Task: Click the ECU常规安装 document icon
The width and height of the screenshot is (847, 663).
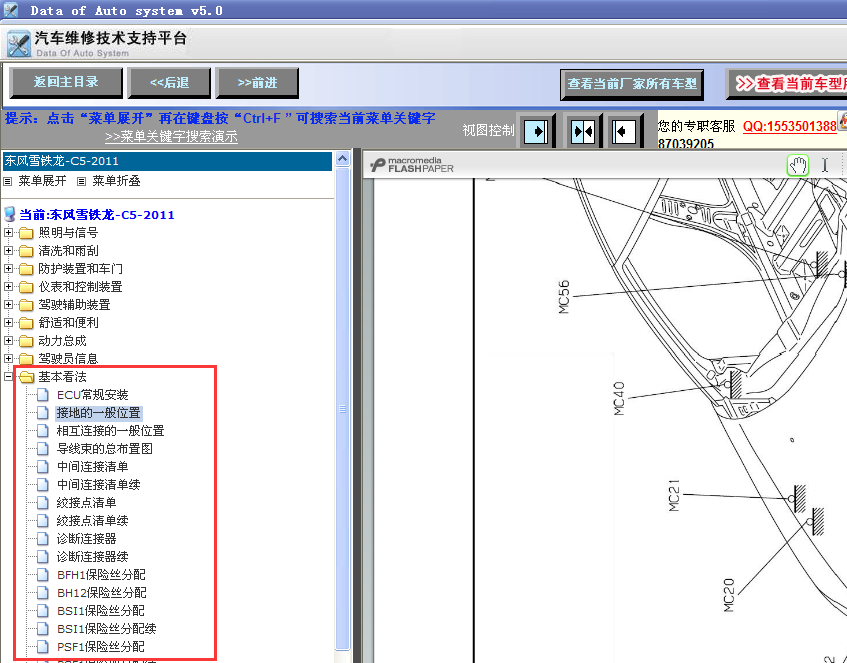Action: click(x=43, y=394)
